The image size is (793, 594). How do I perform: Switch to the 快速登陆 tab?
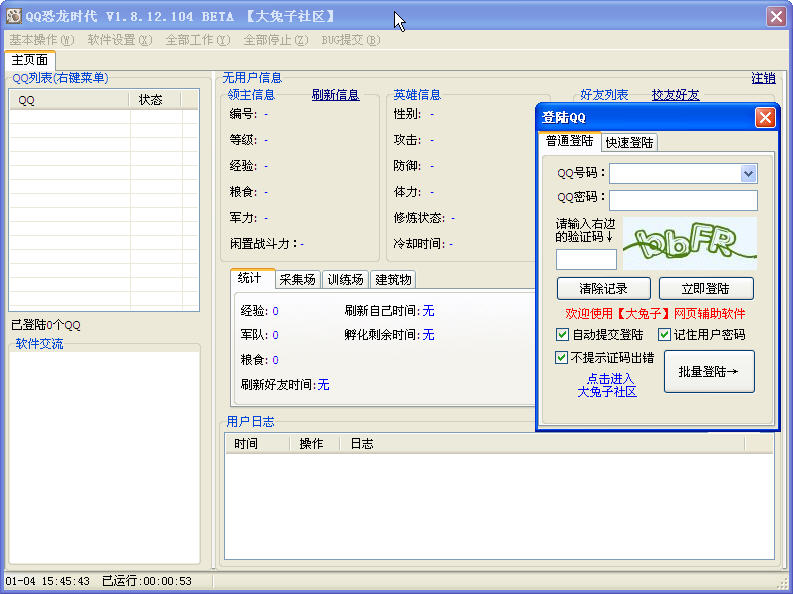629,143
